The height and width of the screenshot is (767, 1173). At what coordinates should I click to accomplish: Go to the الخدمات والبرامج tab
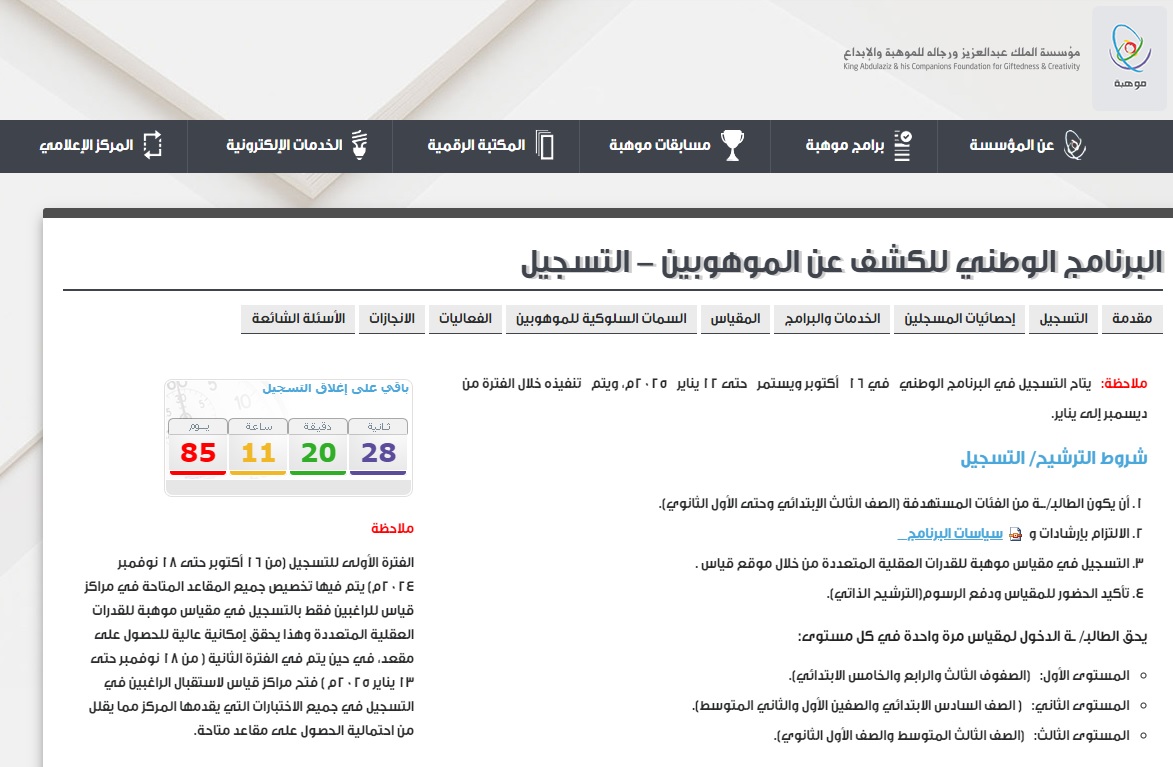click(x=832, y=319)
